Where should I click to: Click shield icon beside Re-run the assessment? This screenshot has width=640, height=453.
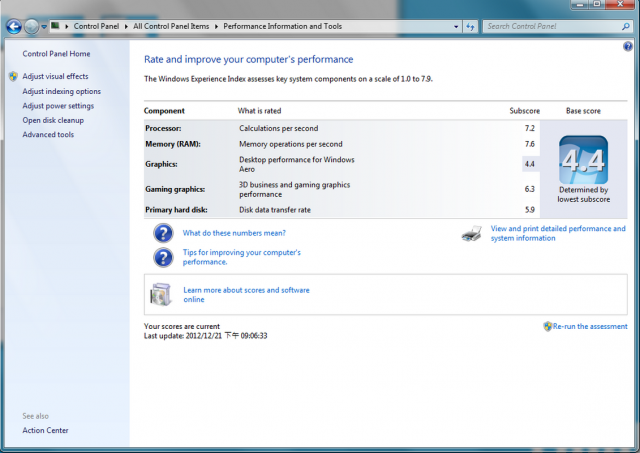(x=547, y=326)
